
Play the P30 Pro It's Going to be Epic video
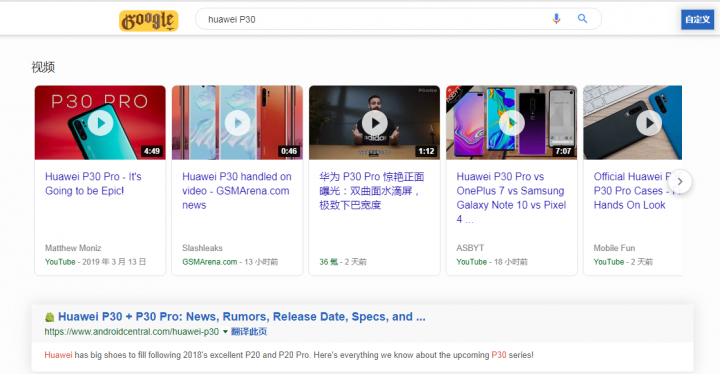tap(100, 123)
